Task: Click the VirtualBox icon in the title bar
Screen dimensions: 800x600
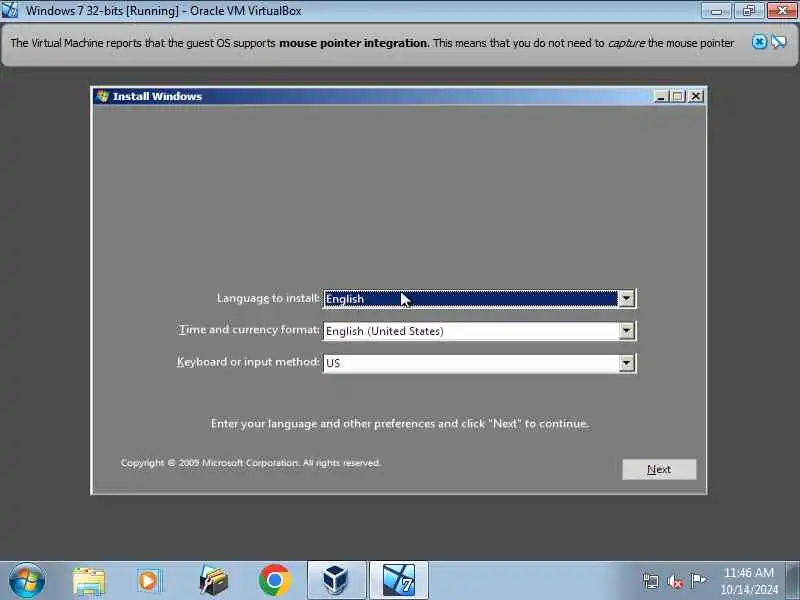Action: pyautogui.click(x=10, y=10)
